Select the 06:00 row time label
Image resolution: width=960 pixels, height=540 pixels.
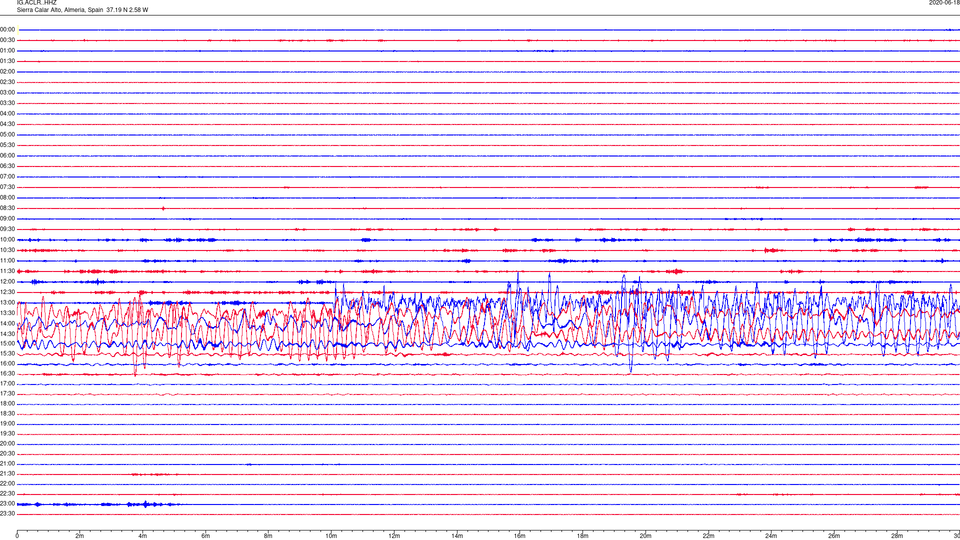click(7, 156)
